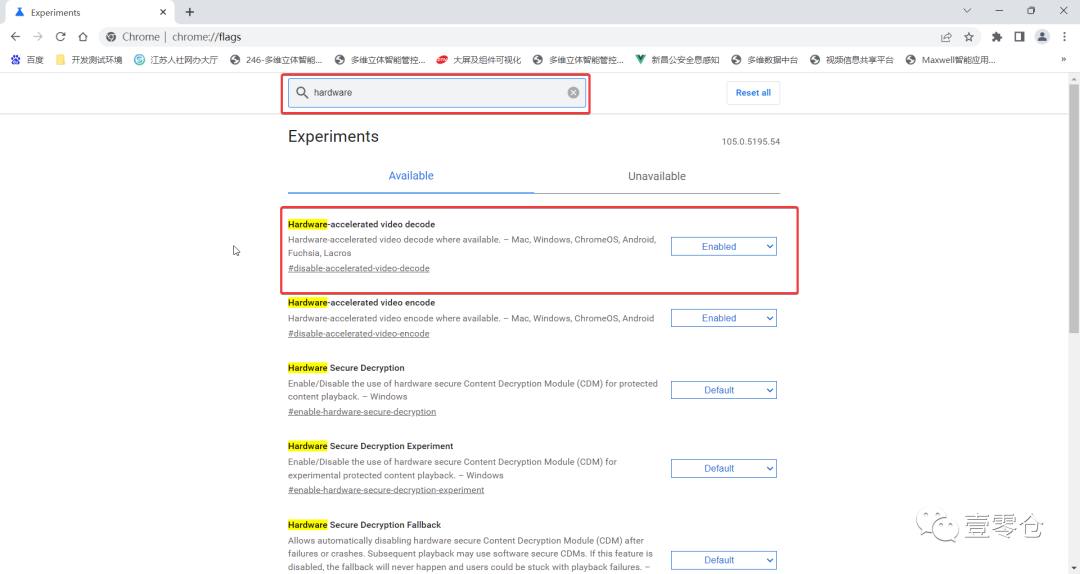Open the Chrome three-dot menu
This screenshot has width=1080, height=574.
pos(1064,37)
